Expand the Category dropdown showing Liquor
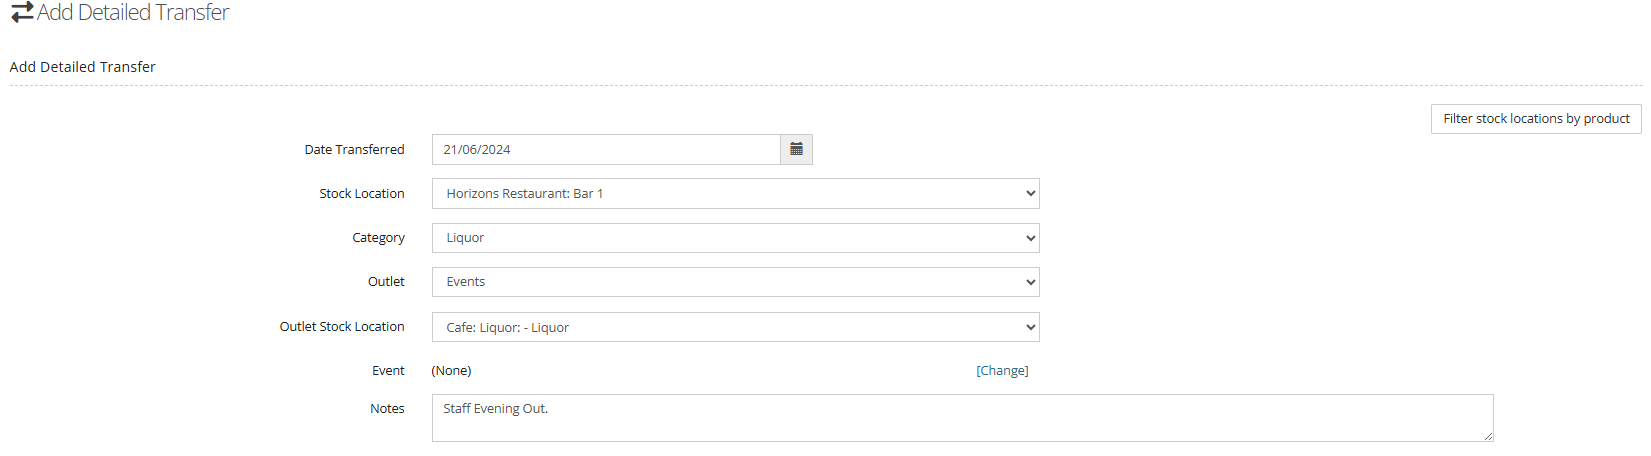1651x456 pixels. (735, 237)
